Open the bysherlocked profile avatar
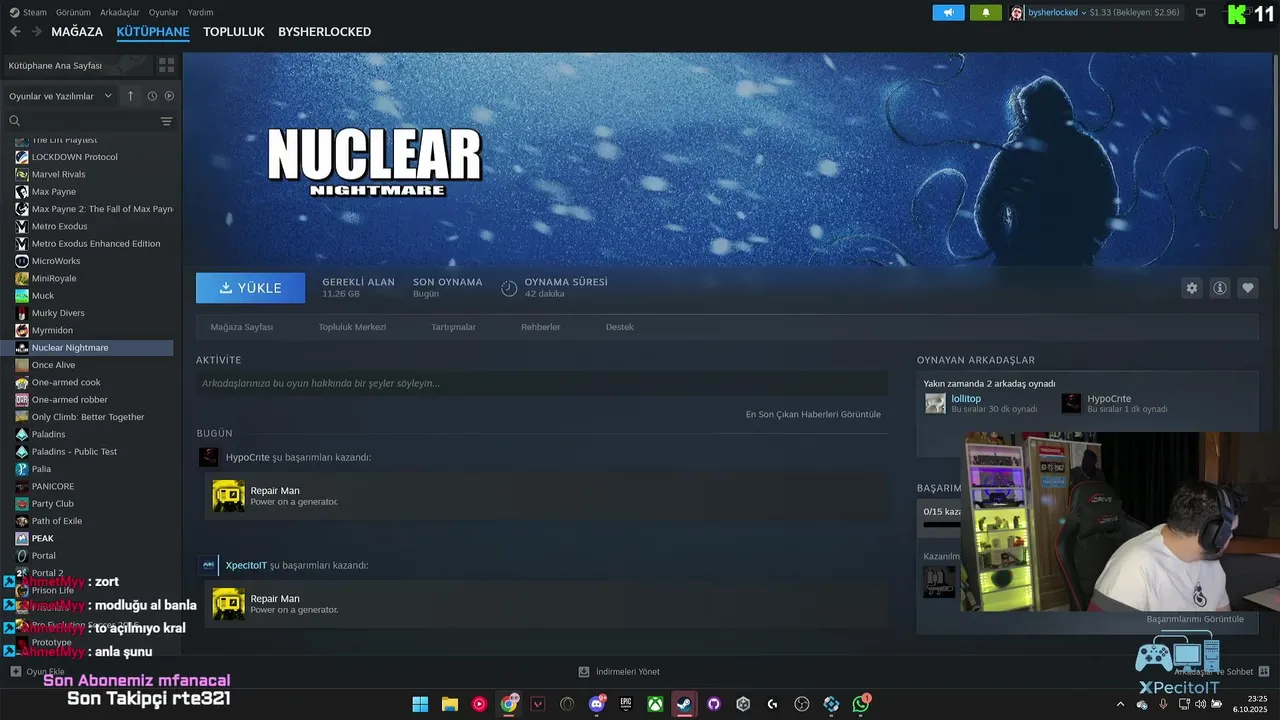The image size is (1280, 720). (1017, 12)
